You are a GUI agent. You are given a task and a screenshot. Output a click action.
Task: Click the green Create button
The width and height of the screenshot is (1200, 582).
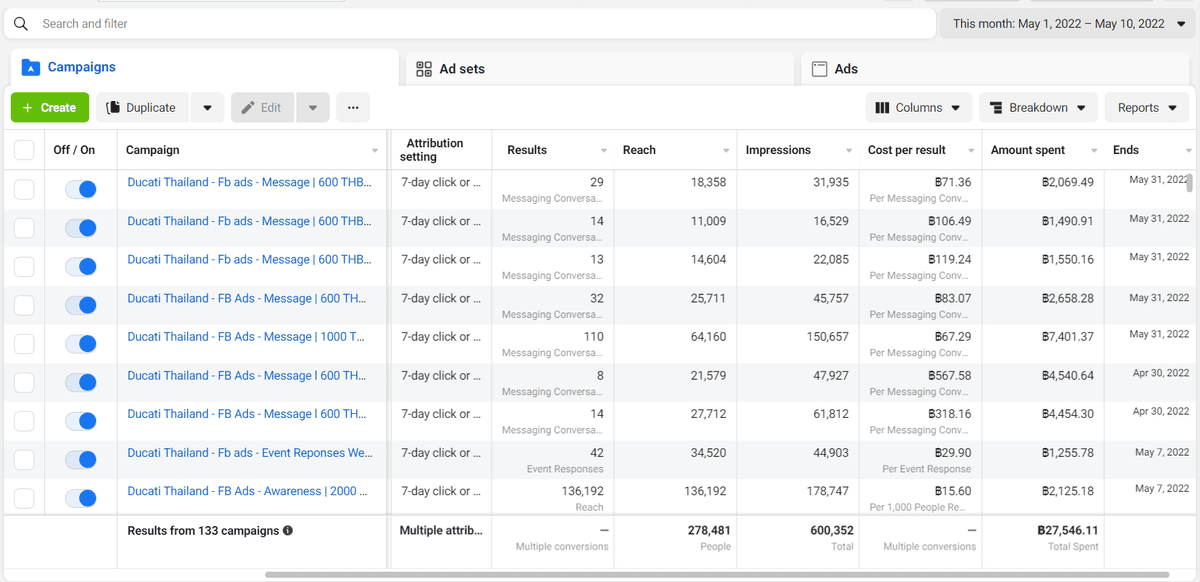pyautogui.click(x=50, y=108)
